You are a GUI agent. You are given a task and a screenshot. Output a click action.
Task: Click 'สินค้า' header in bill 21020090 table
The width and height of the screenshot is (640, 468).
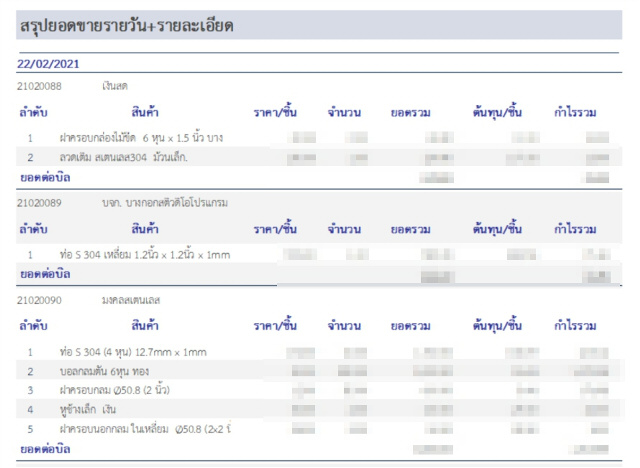pos(145,326)
